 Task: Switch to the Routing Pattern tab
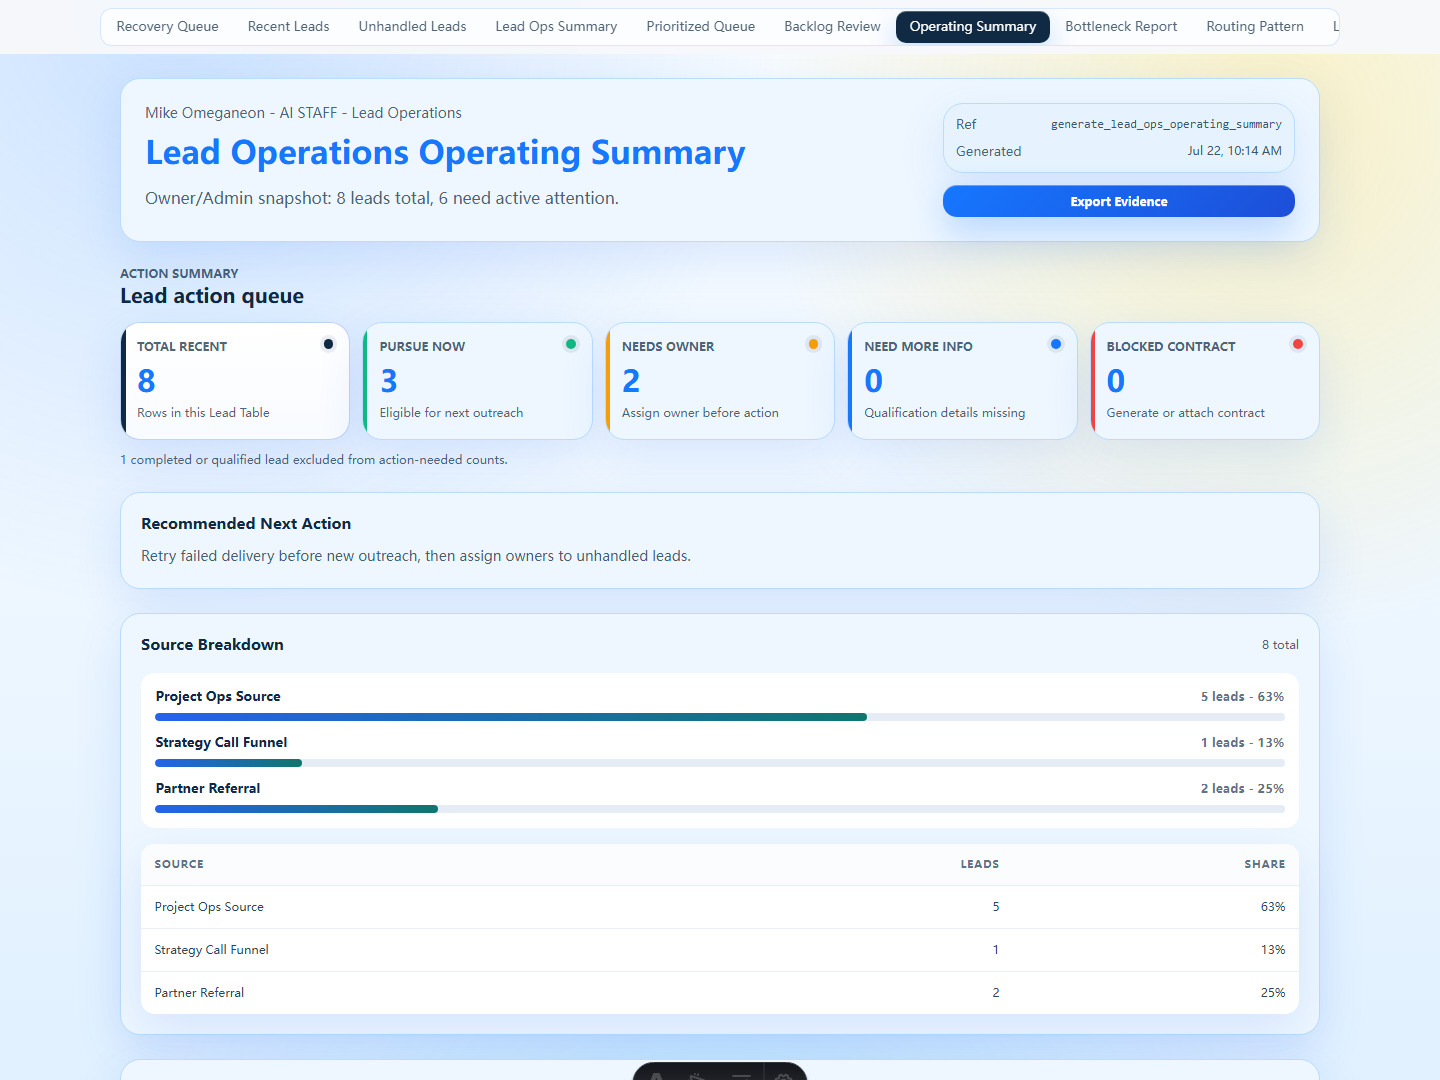[1255, 27]
